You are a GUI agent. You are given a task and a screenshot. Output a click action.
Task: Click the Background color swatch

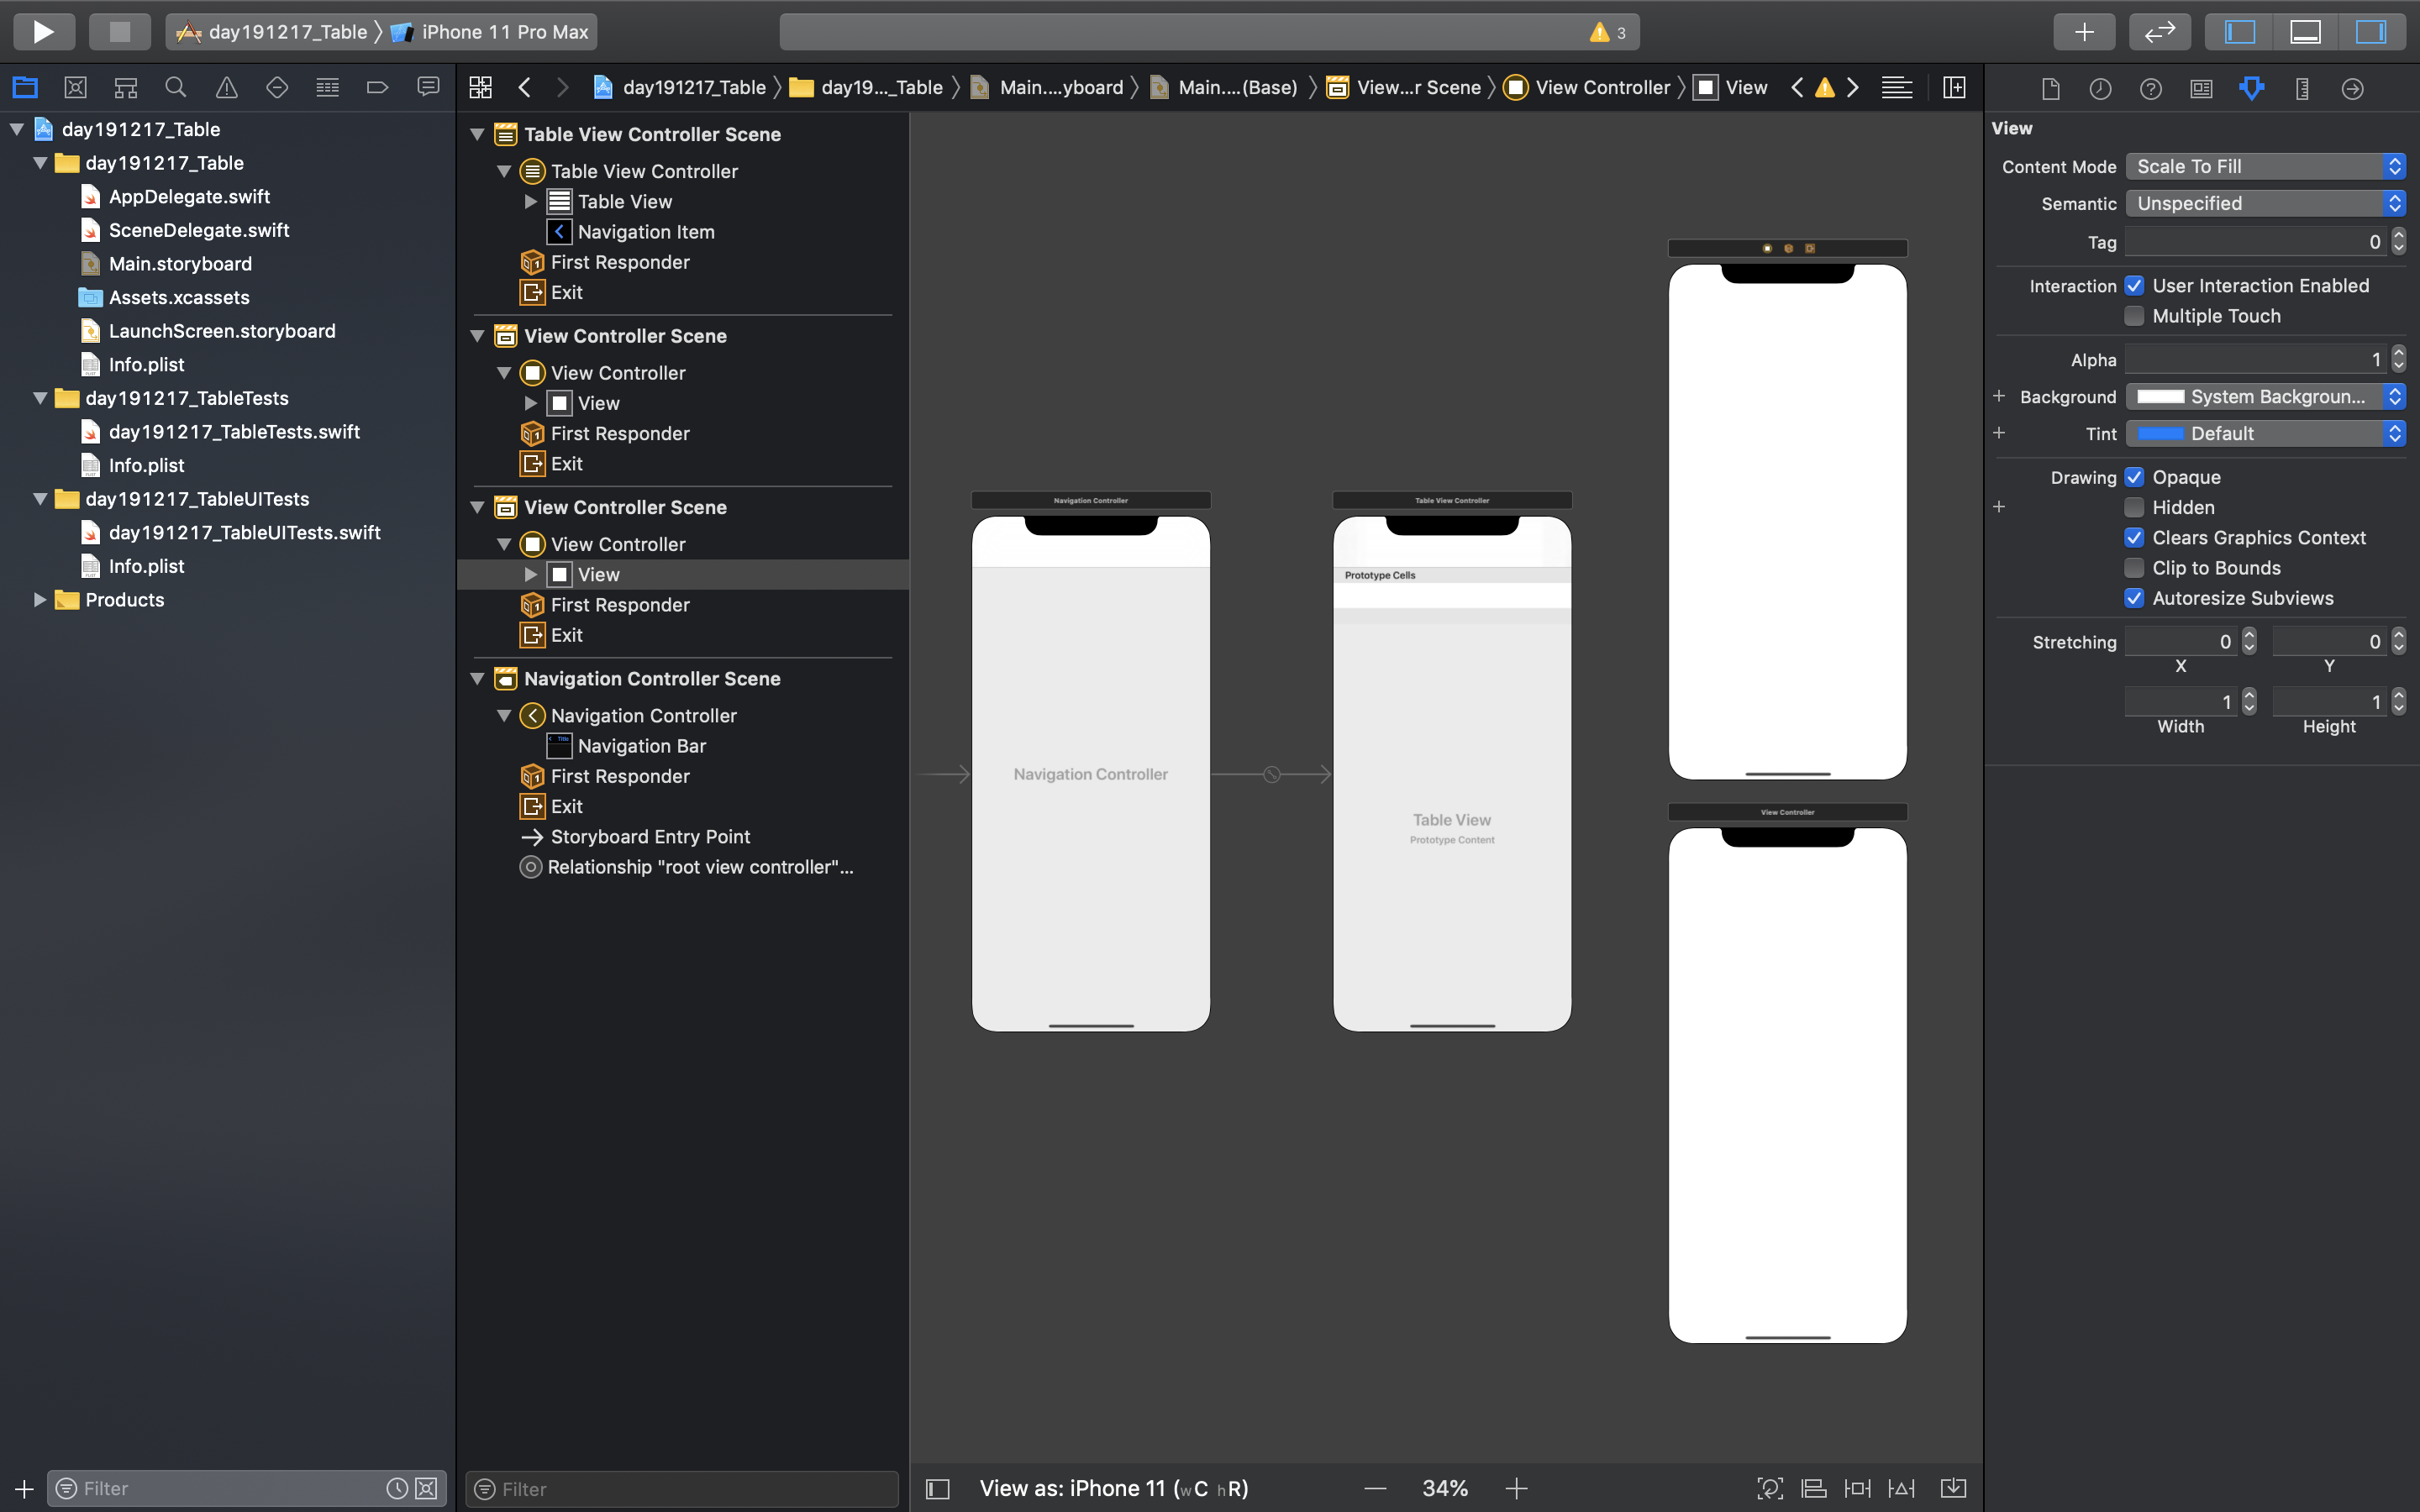click(x=2160, y=397)
